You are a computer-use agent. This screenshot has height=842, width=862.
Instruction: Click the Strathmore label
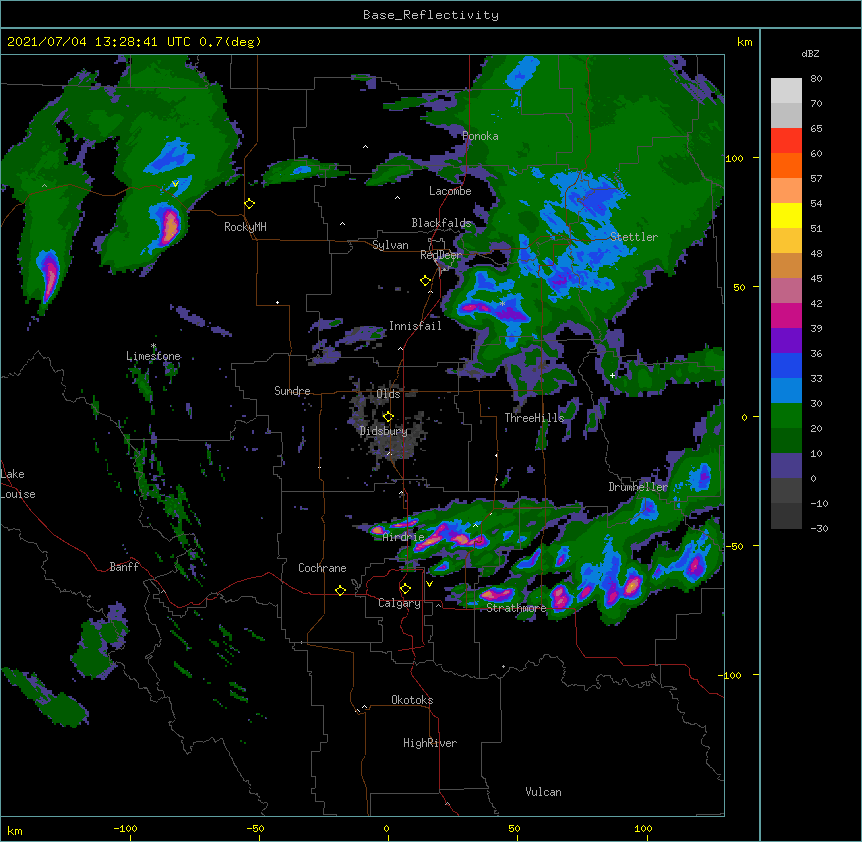(517, 608)
